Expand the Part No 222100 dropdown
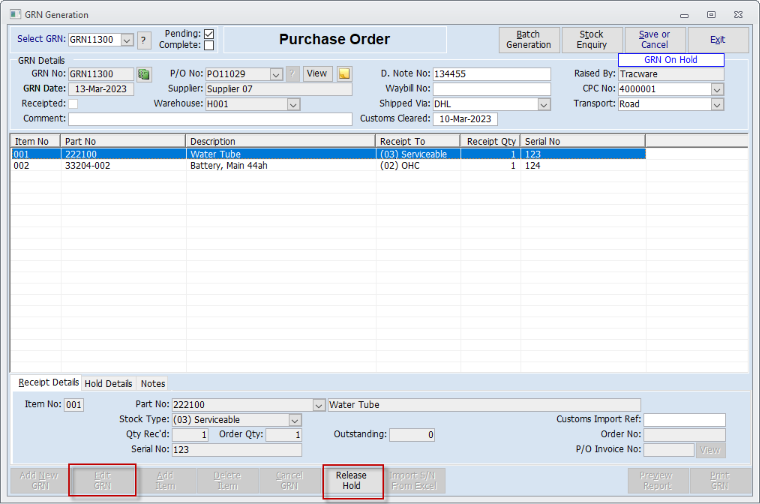Viewport: 760px width, 504px height. pos(318,405)
